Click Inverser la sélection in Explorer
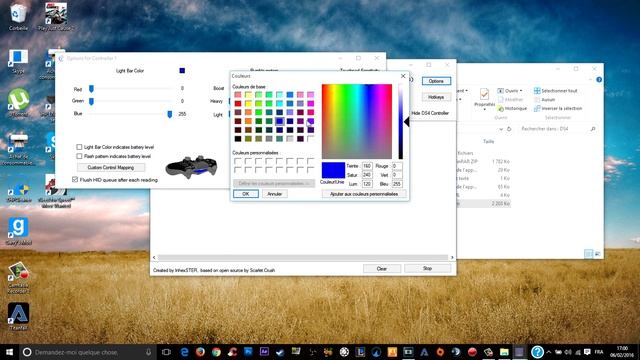Image resolution: width=640 pixels, height=360 pixels. click(x=558, y=109)
